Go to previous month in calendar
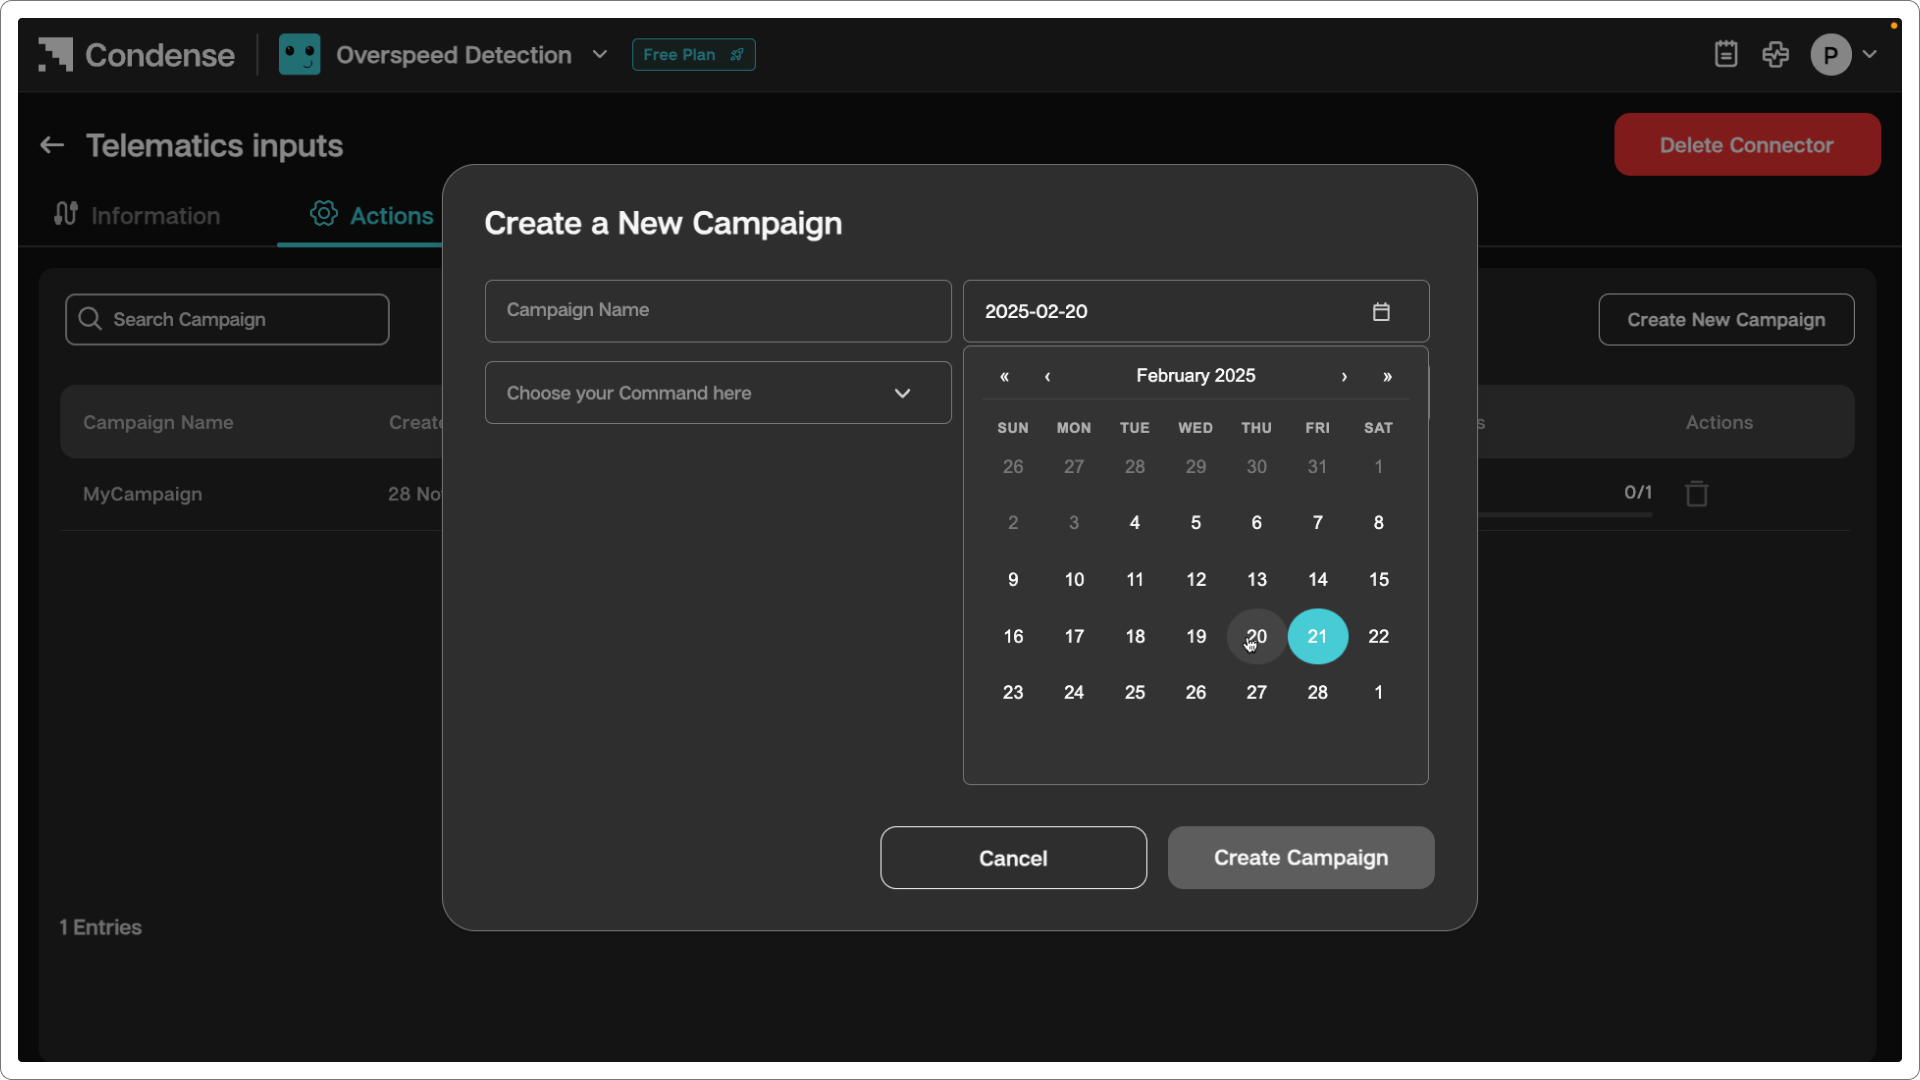This screenshot has height=1080, width=1920. 1047,377
